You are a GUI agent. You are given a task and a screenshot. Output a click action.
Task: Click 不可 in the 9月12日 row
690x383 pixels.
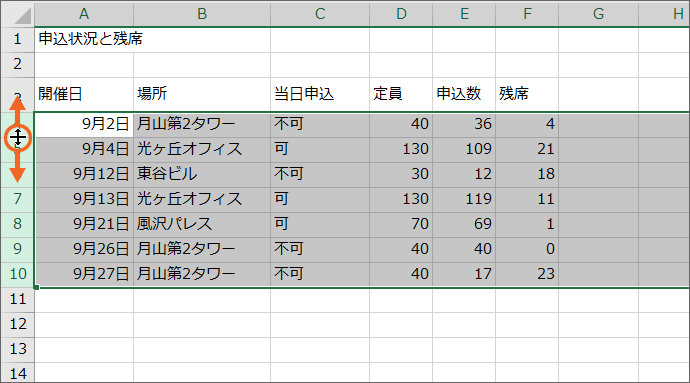point(320,174)
